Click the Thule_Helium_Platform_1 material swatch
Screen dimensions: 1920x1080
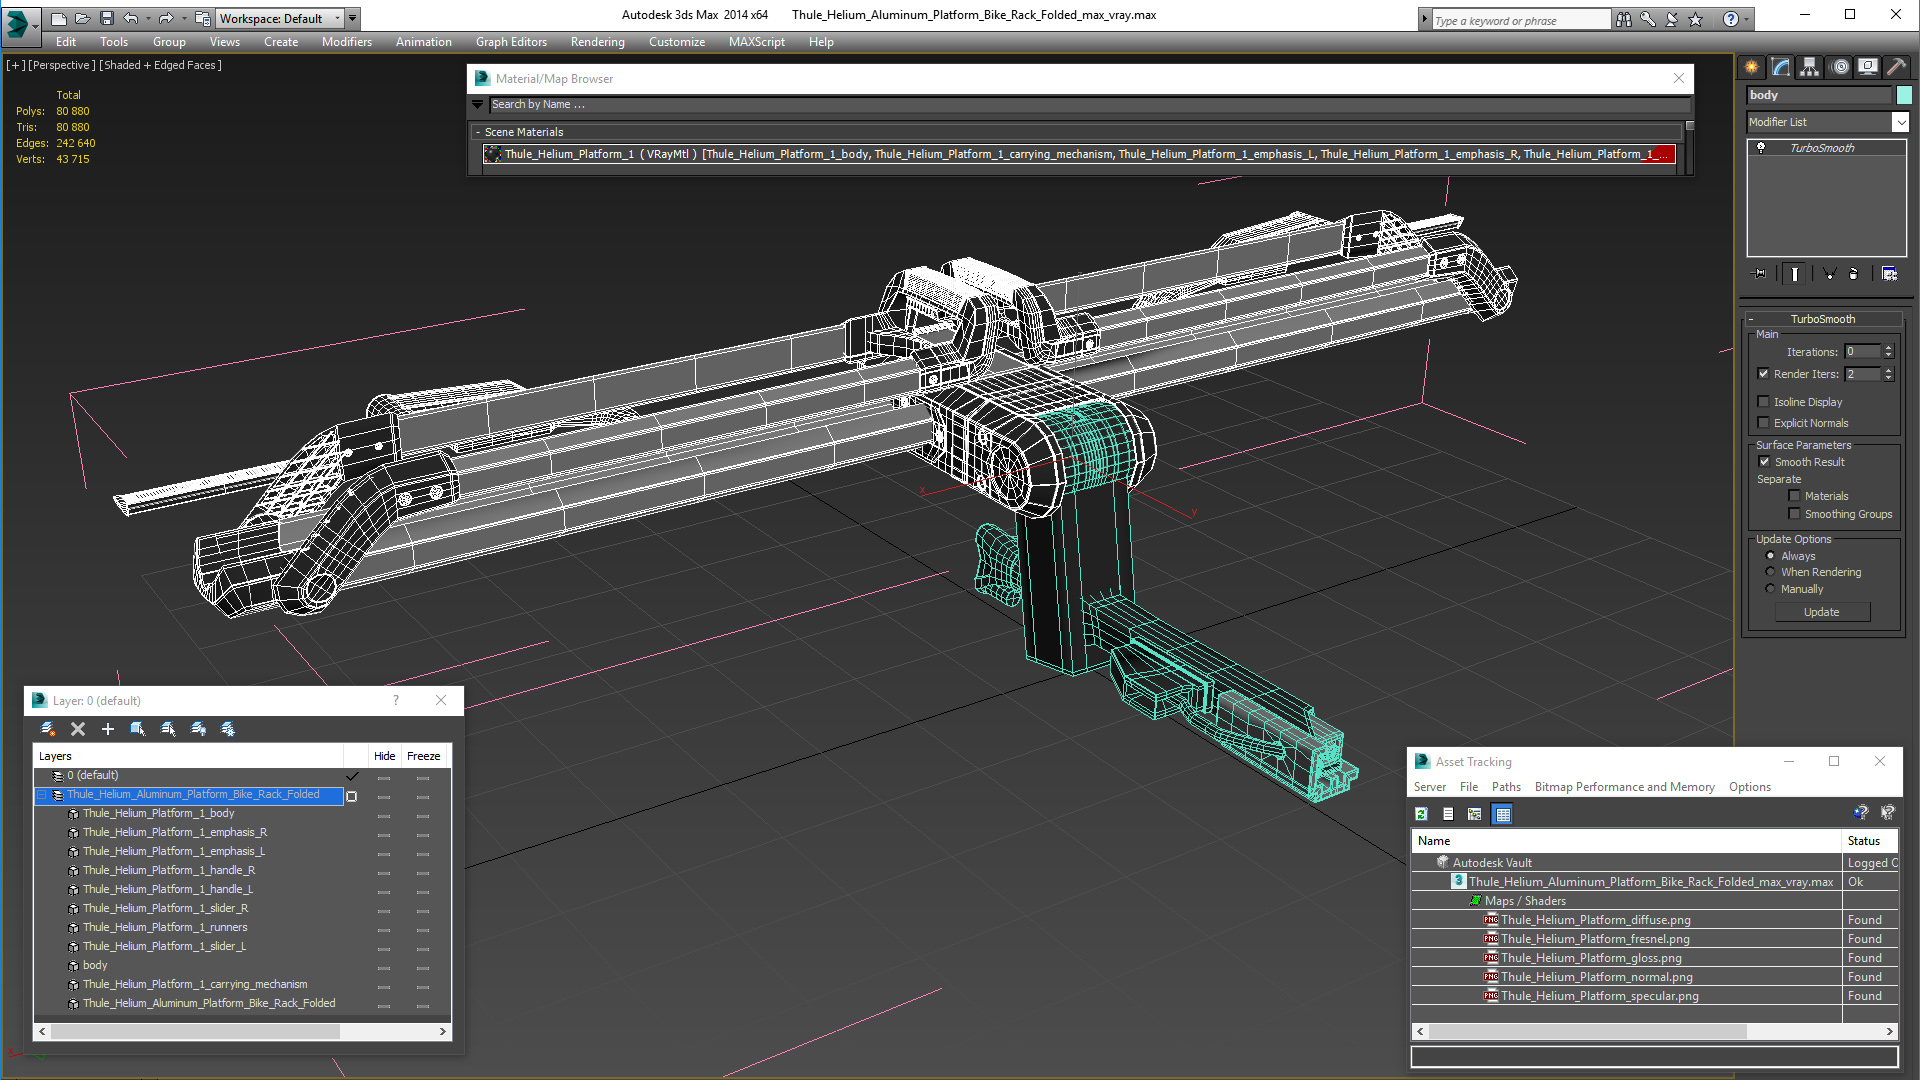(x=492, y=154)
